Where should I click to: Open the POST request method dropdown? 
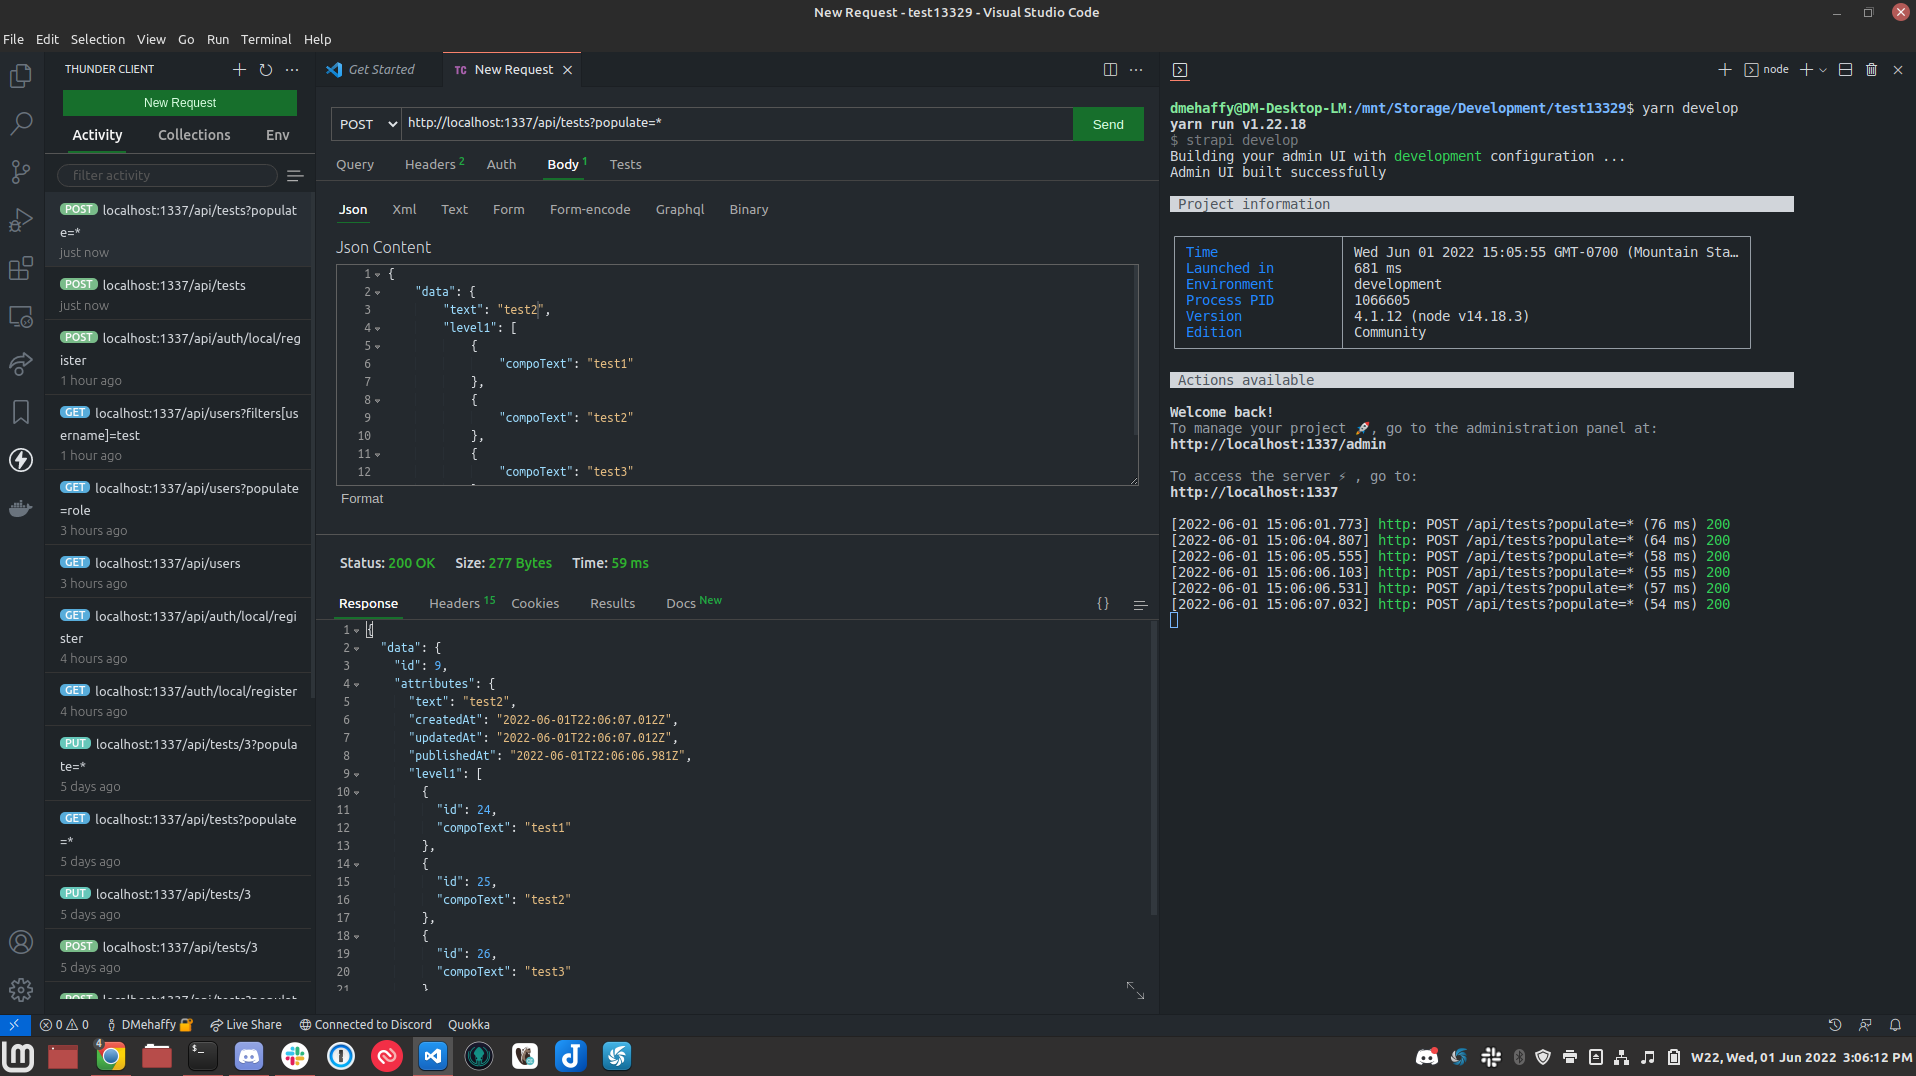click(x=365, y=124)
